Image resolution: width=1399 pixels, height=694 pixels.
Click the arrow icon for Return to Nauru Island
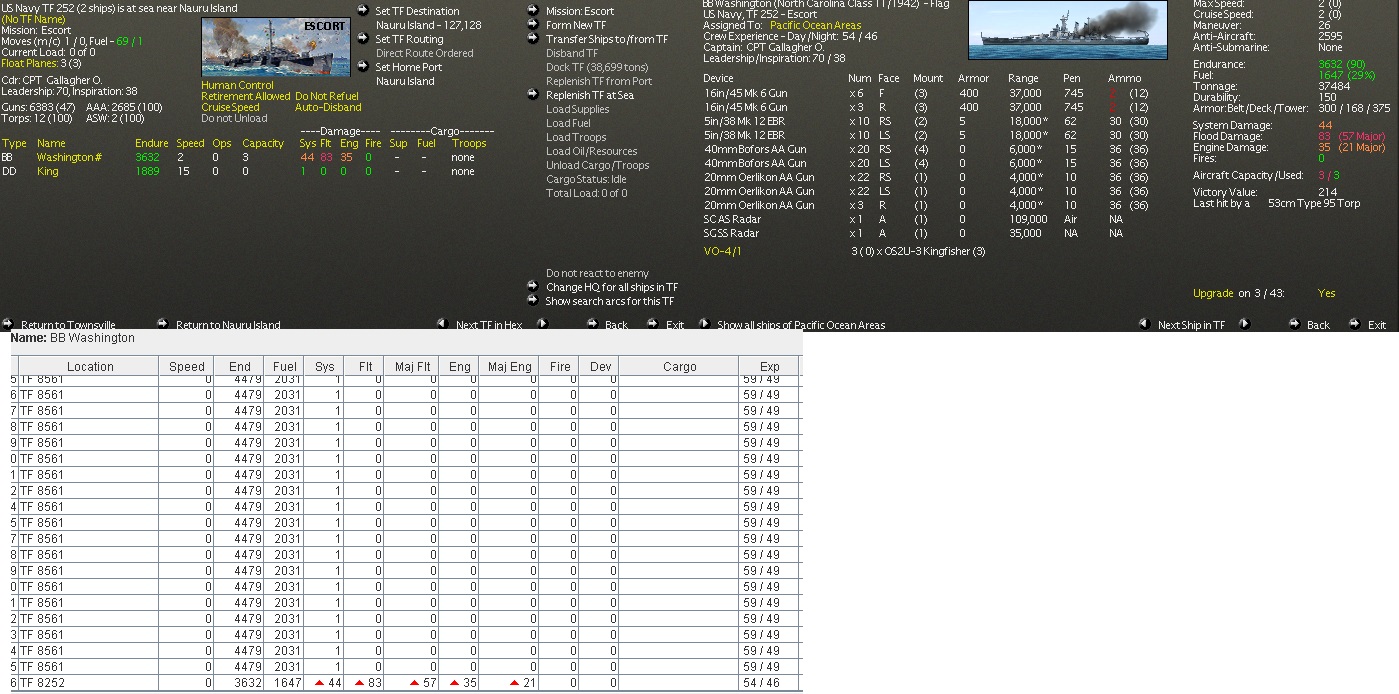coord(163,324)
